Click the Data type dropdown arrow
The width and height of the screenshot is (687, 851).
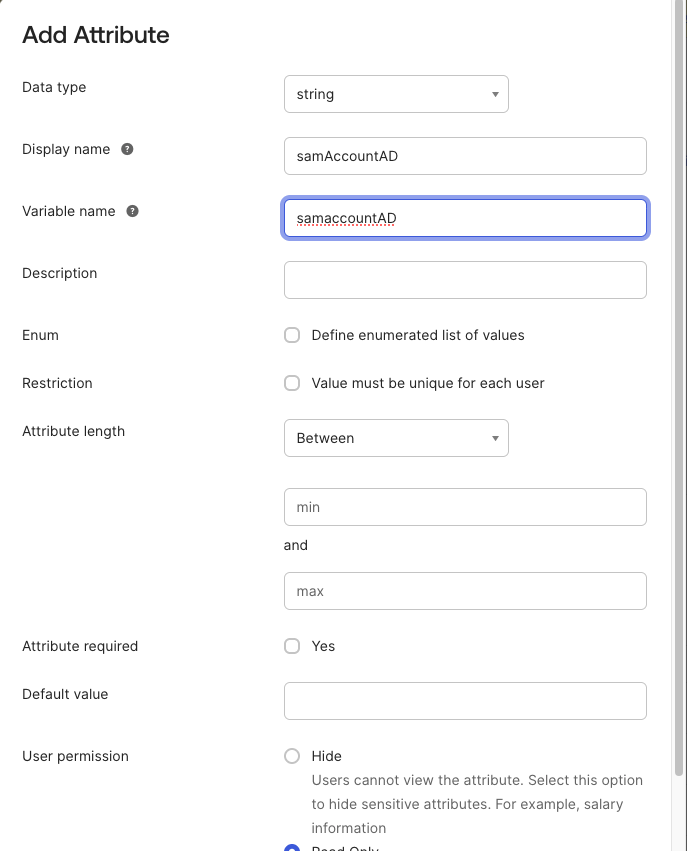tap(495, 93)
